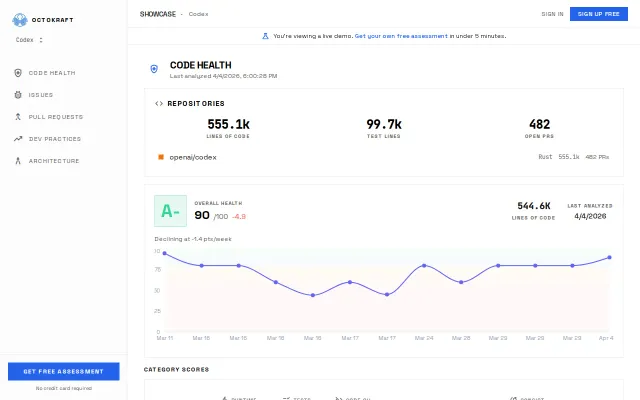Viewport: 640px width, 400px height.
Task: Click the Showcase breadcrumb text
Action: pyautogui.click(x=158, y=14)
